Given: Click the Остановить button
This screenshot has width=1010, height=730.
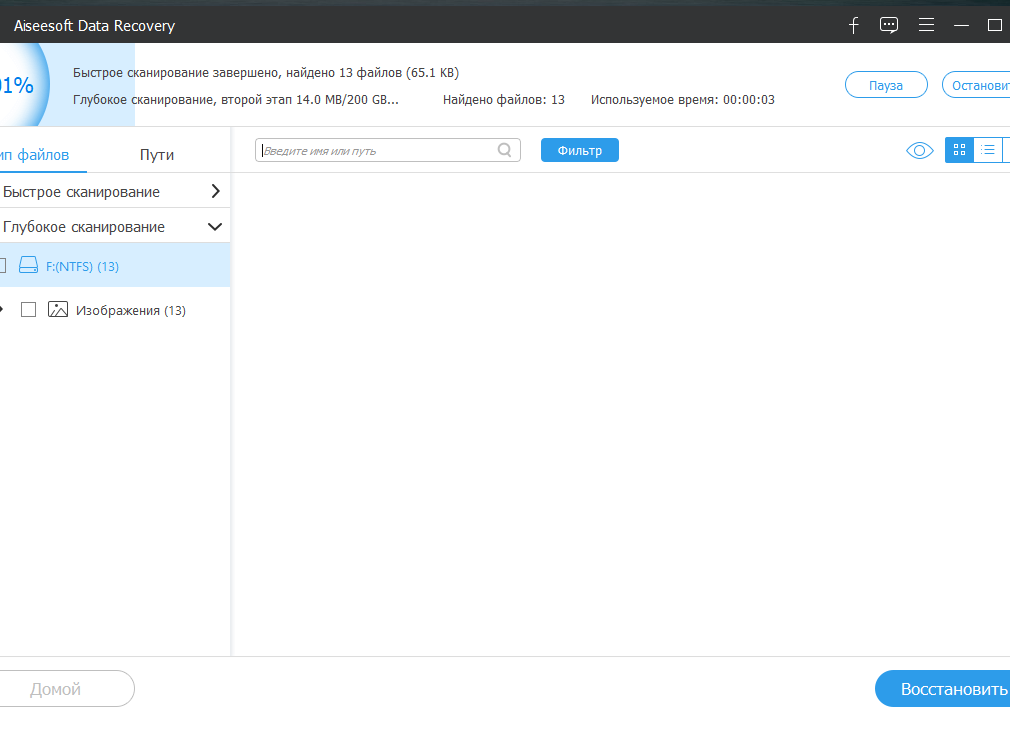Looking at the screenshot, I should [x=976, y=85].
